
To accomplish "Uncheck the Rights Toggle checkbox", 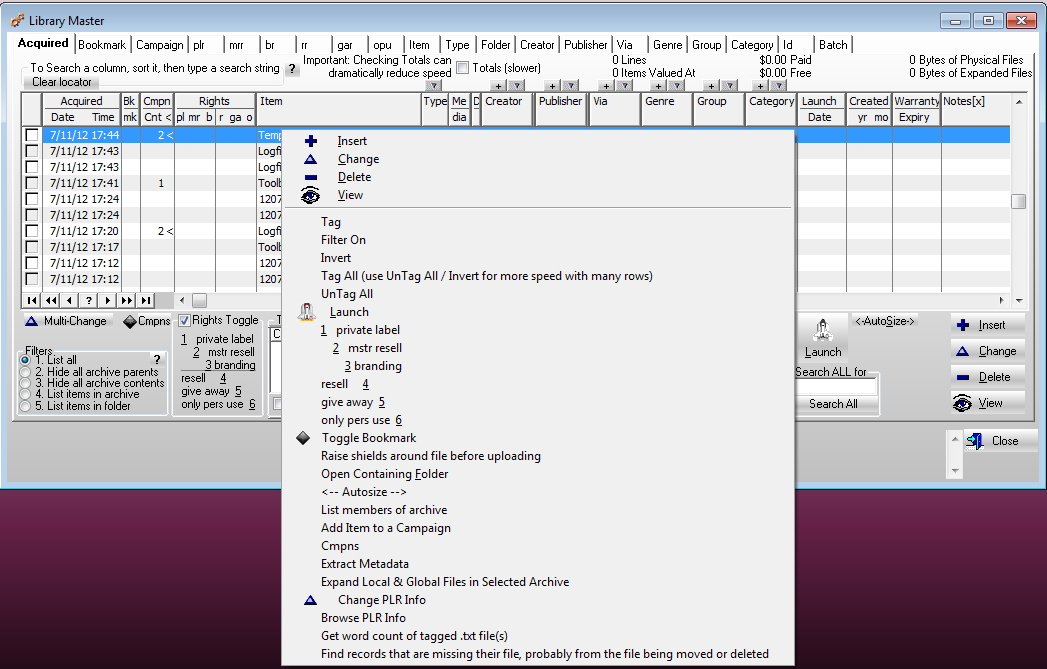I will [183, 319].
